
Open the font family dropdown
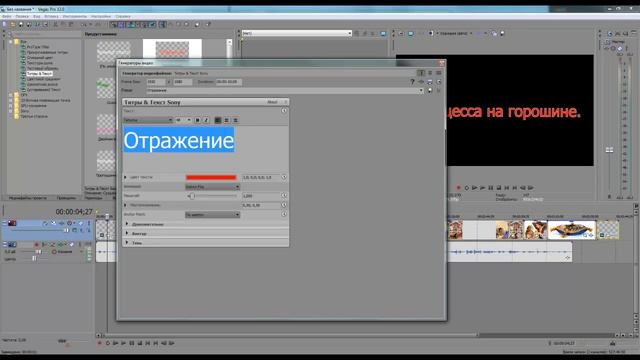[148, 120]
